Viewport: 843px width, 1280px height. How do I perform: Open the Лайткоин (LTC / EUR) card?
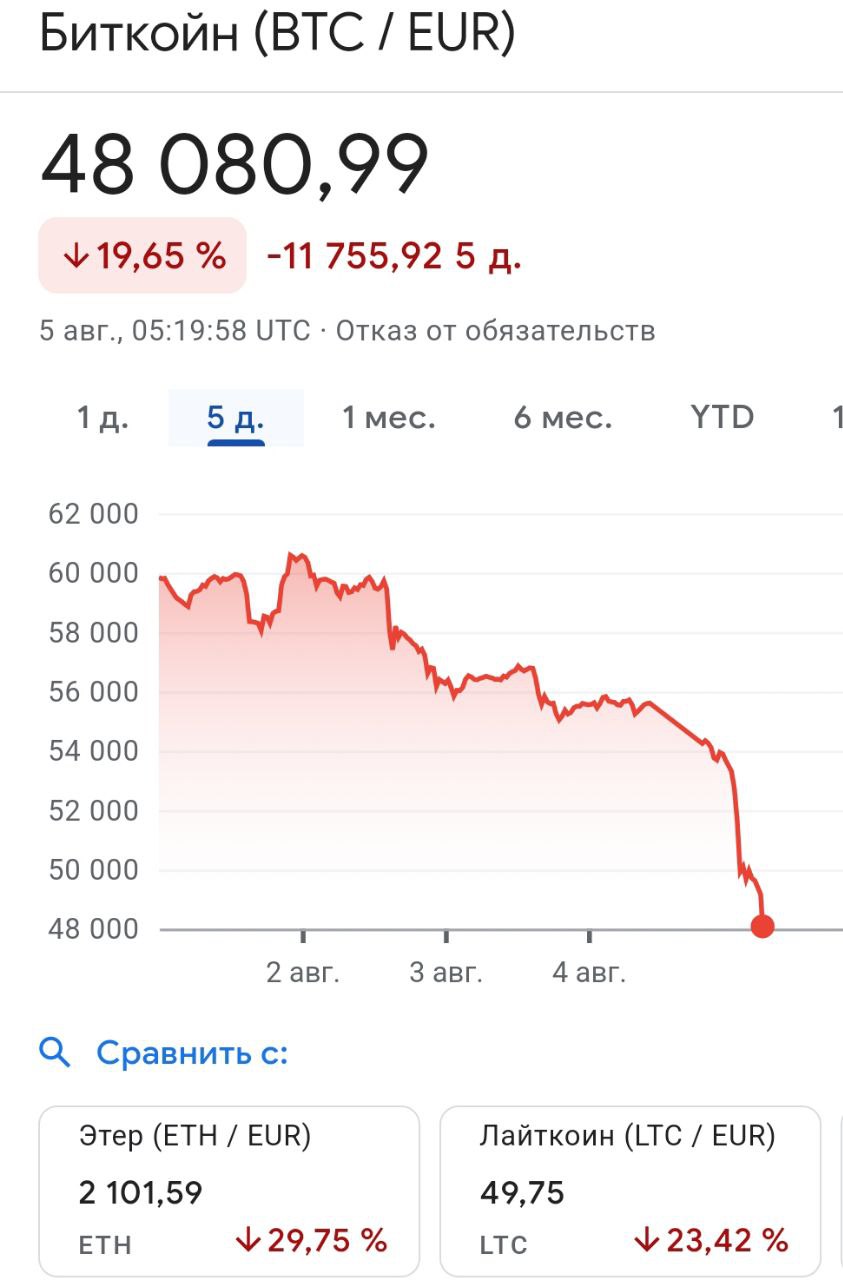[x=630, y=1190]
